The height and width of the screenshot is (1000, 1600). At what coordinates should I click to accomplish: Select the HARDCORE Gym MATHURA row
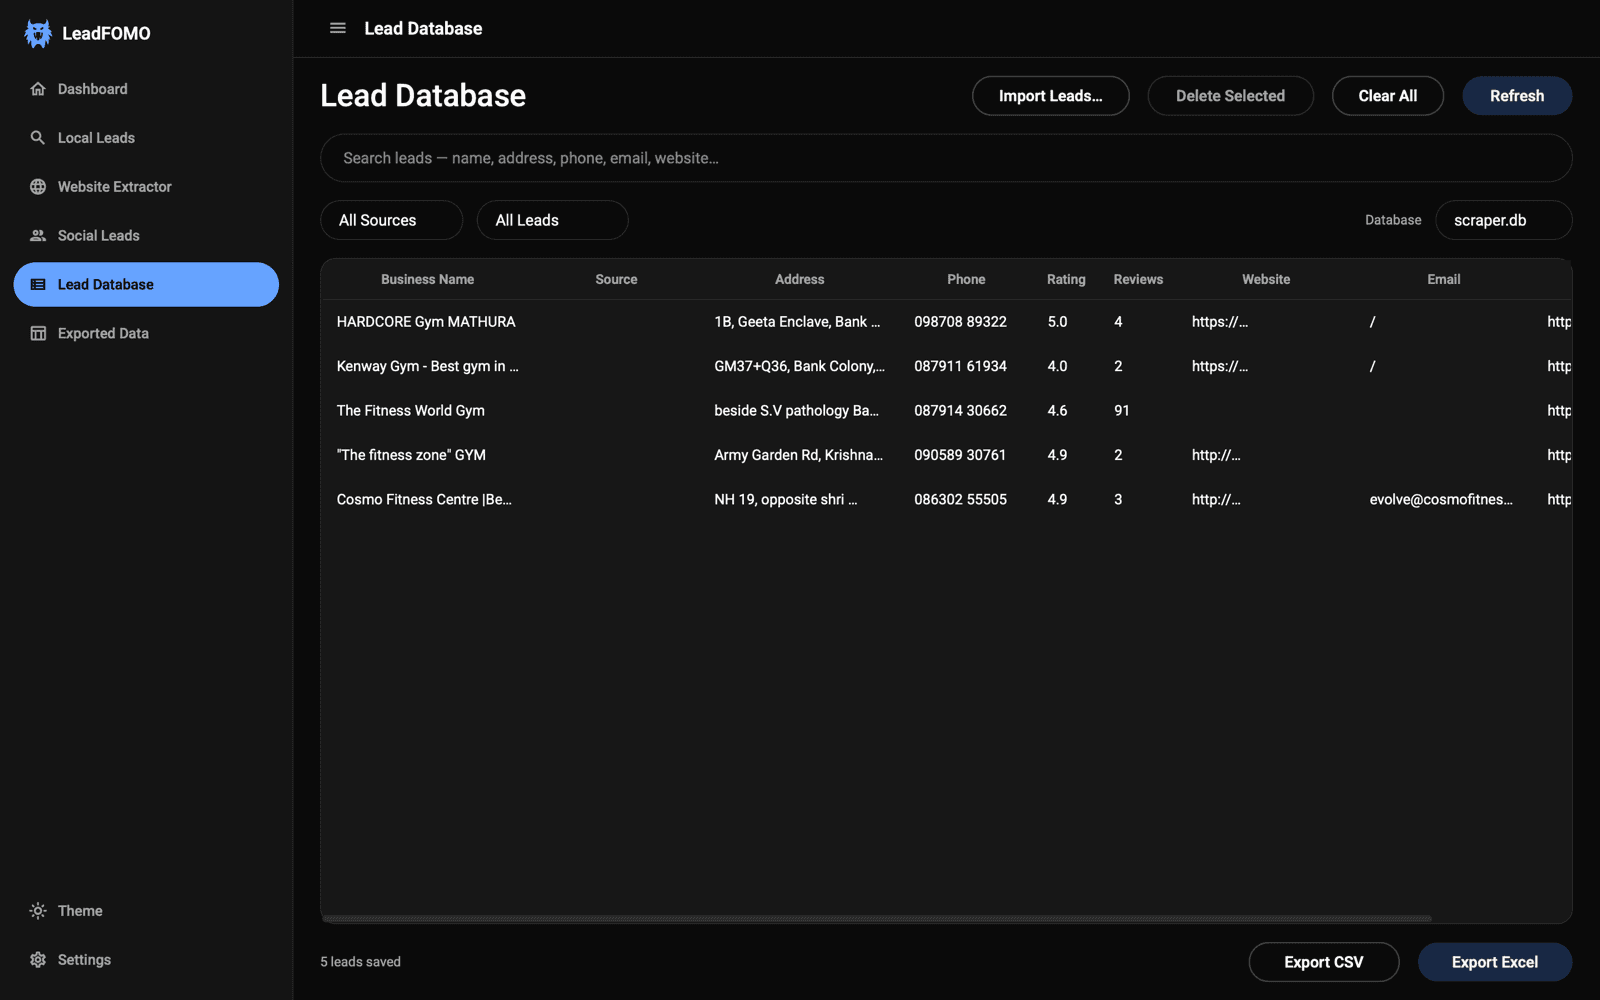tap(946, 322)
